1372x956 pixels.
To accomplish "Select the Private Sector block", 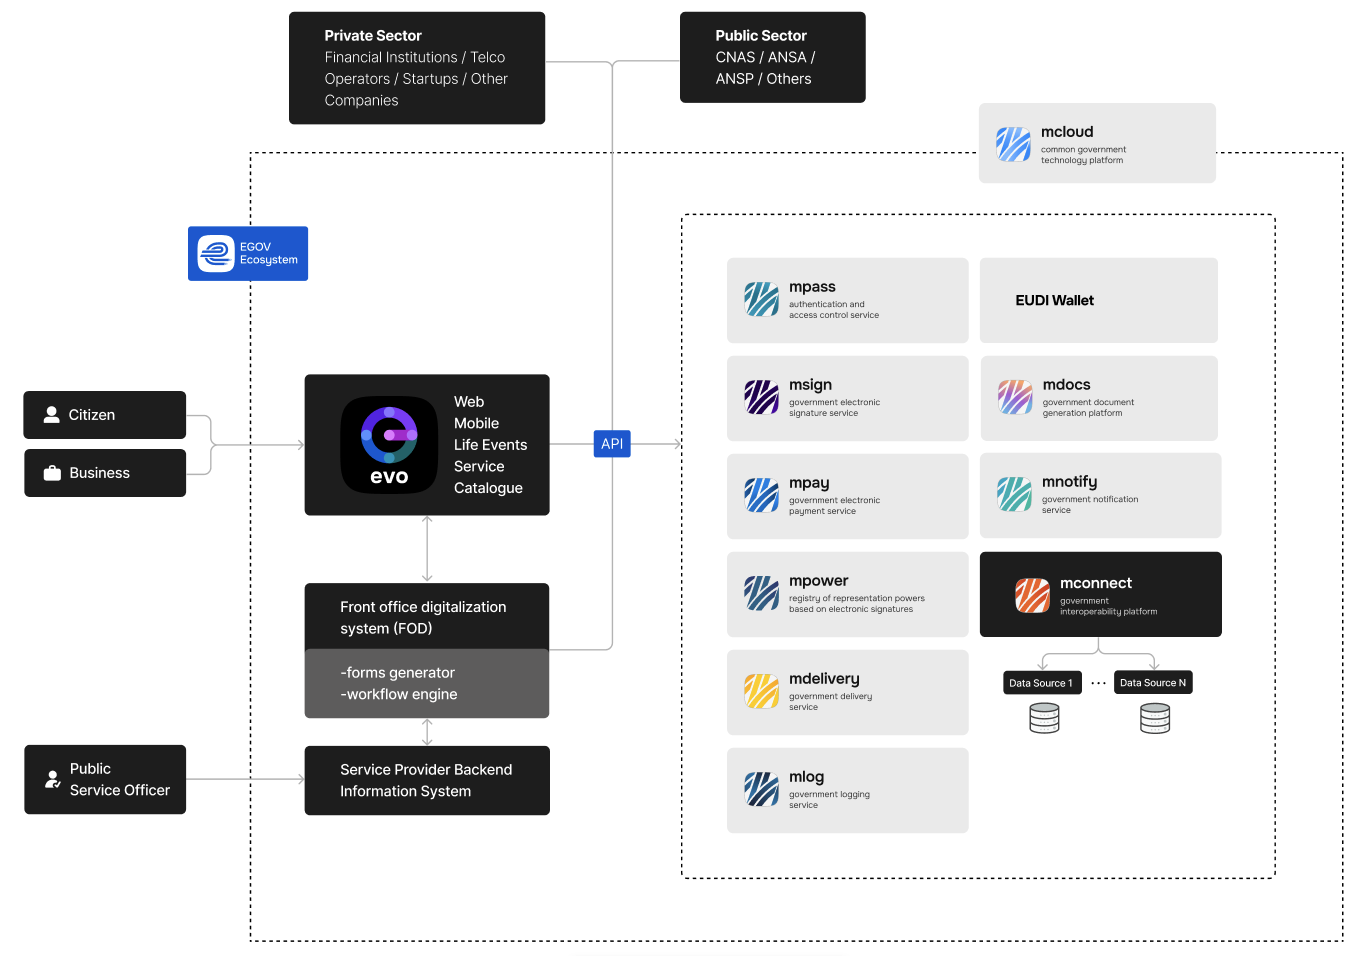I will (x=416, y=67).
